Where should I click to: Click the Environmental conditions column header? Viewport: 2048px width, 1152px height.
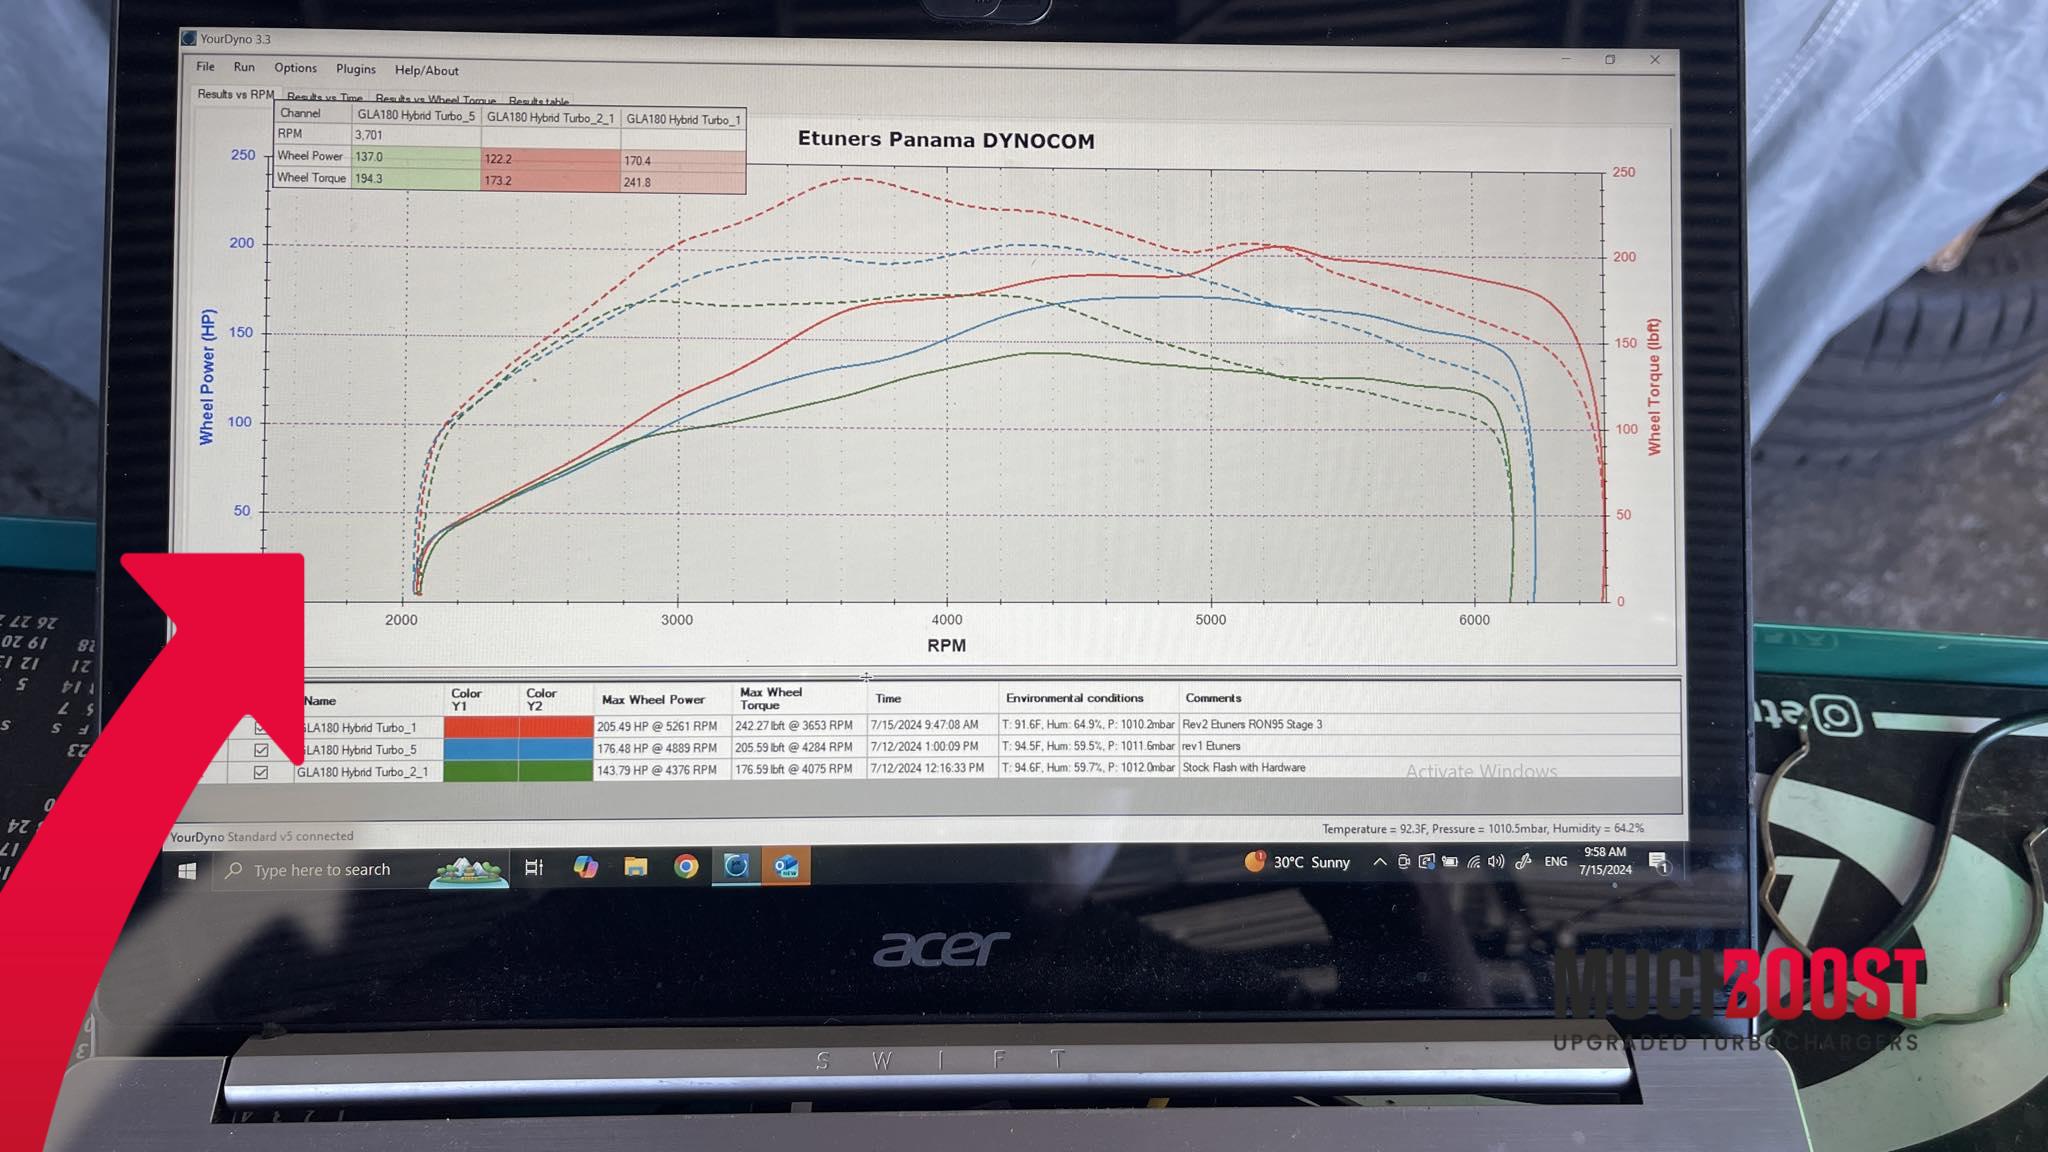click(x=1088, y=698)
